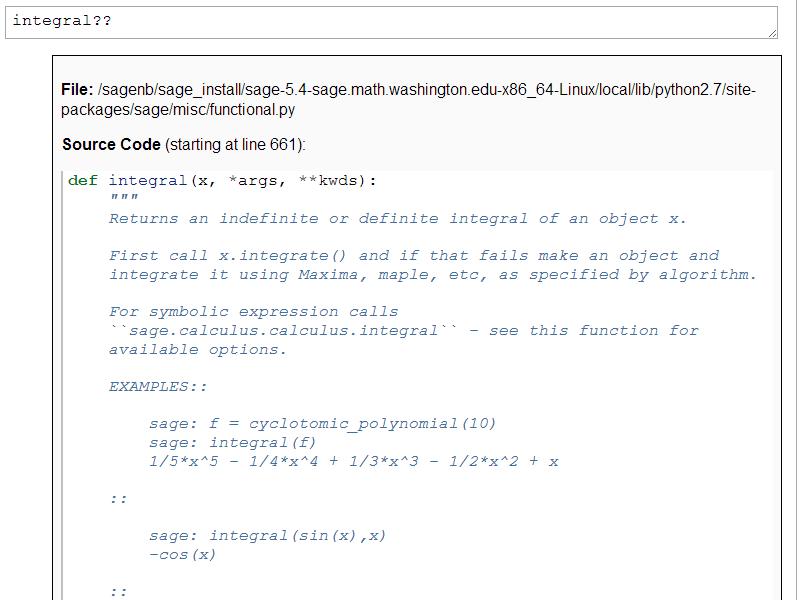The width and height of the screenshot is (800, 600).
Task: Click the "-cos(x)" output line
Action: coord(182,555)
